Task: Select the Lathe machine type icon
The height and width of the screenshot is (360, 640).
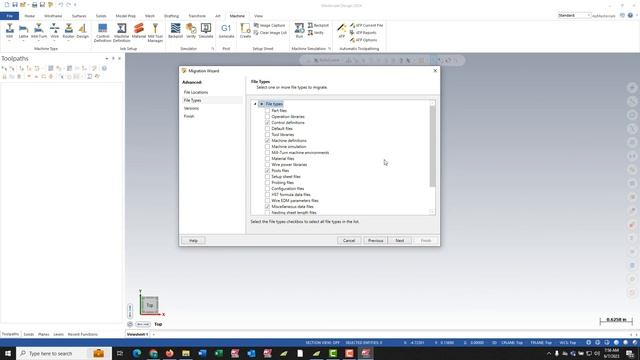Action: coord(24,31)
